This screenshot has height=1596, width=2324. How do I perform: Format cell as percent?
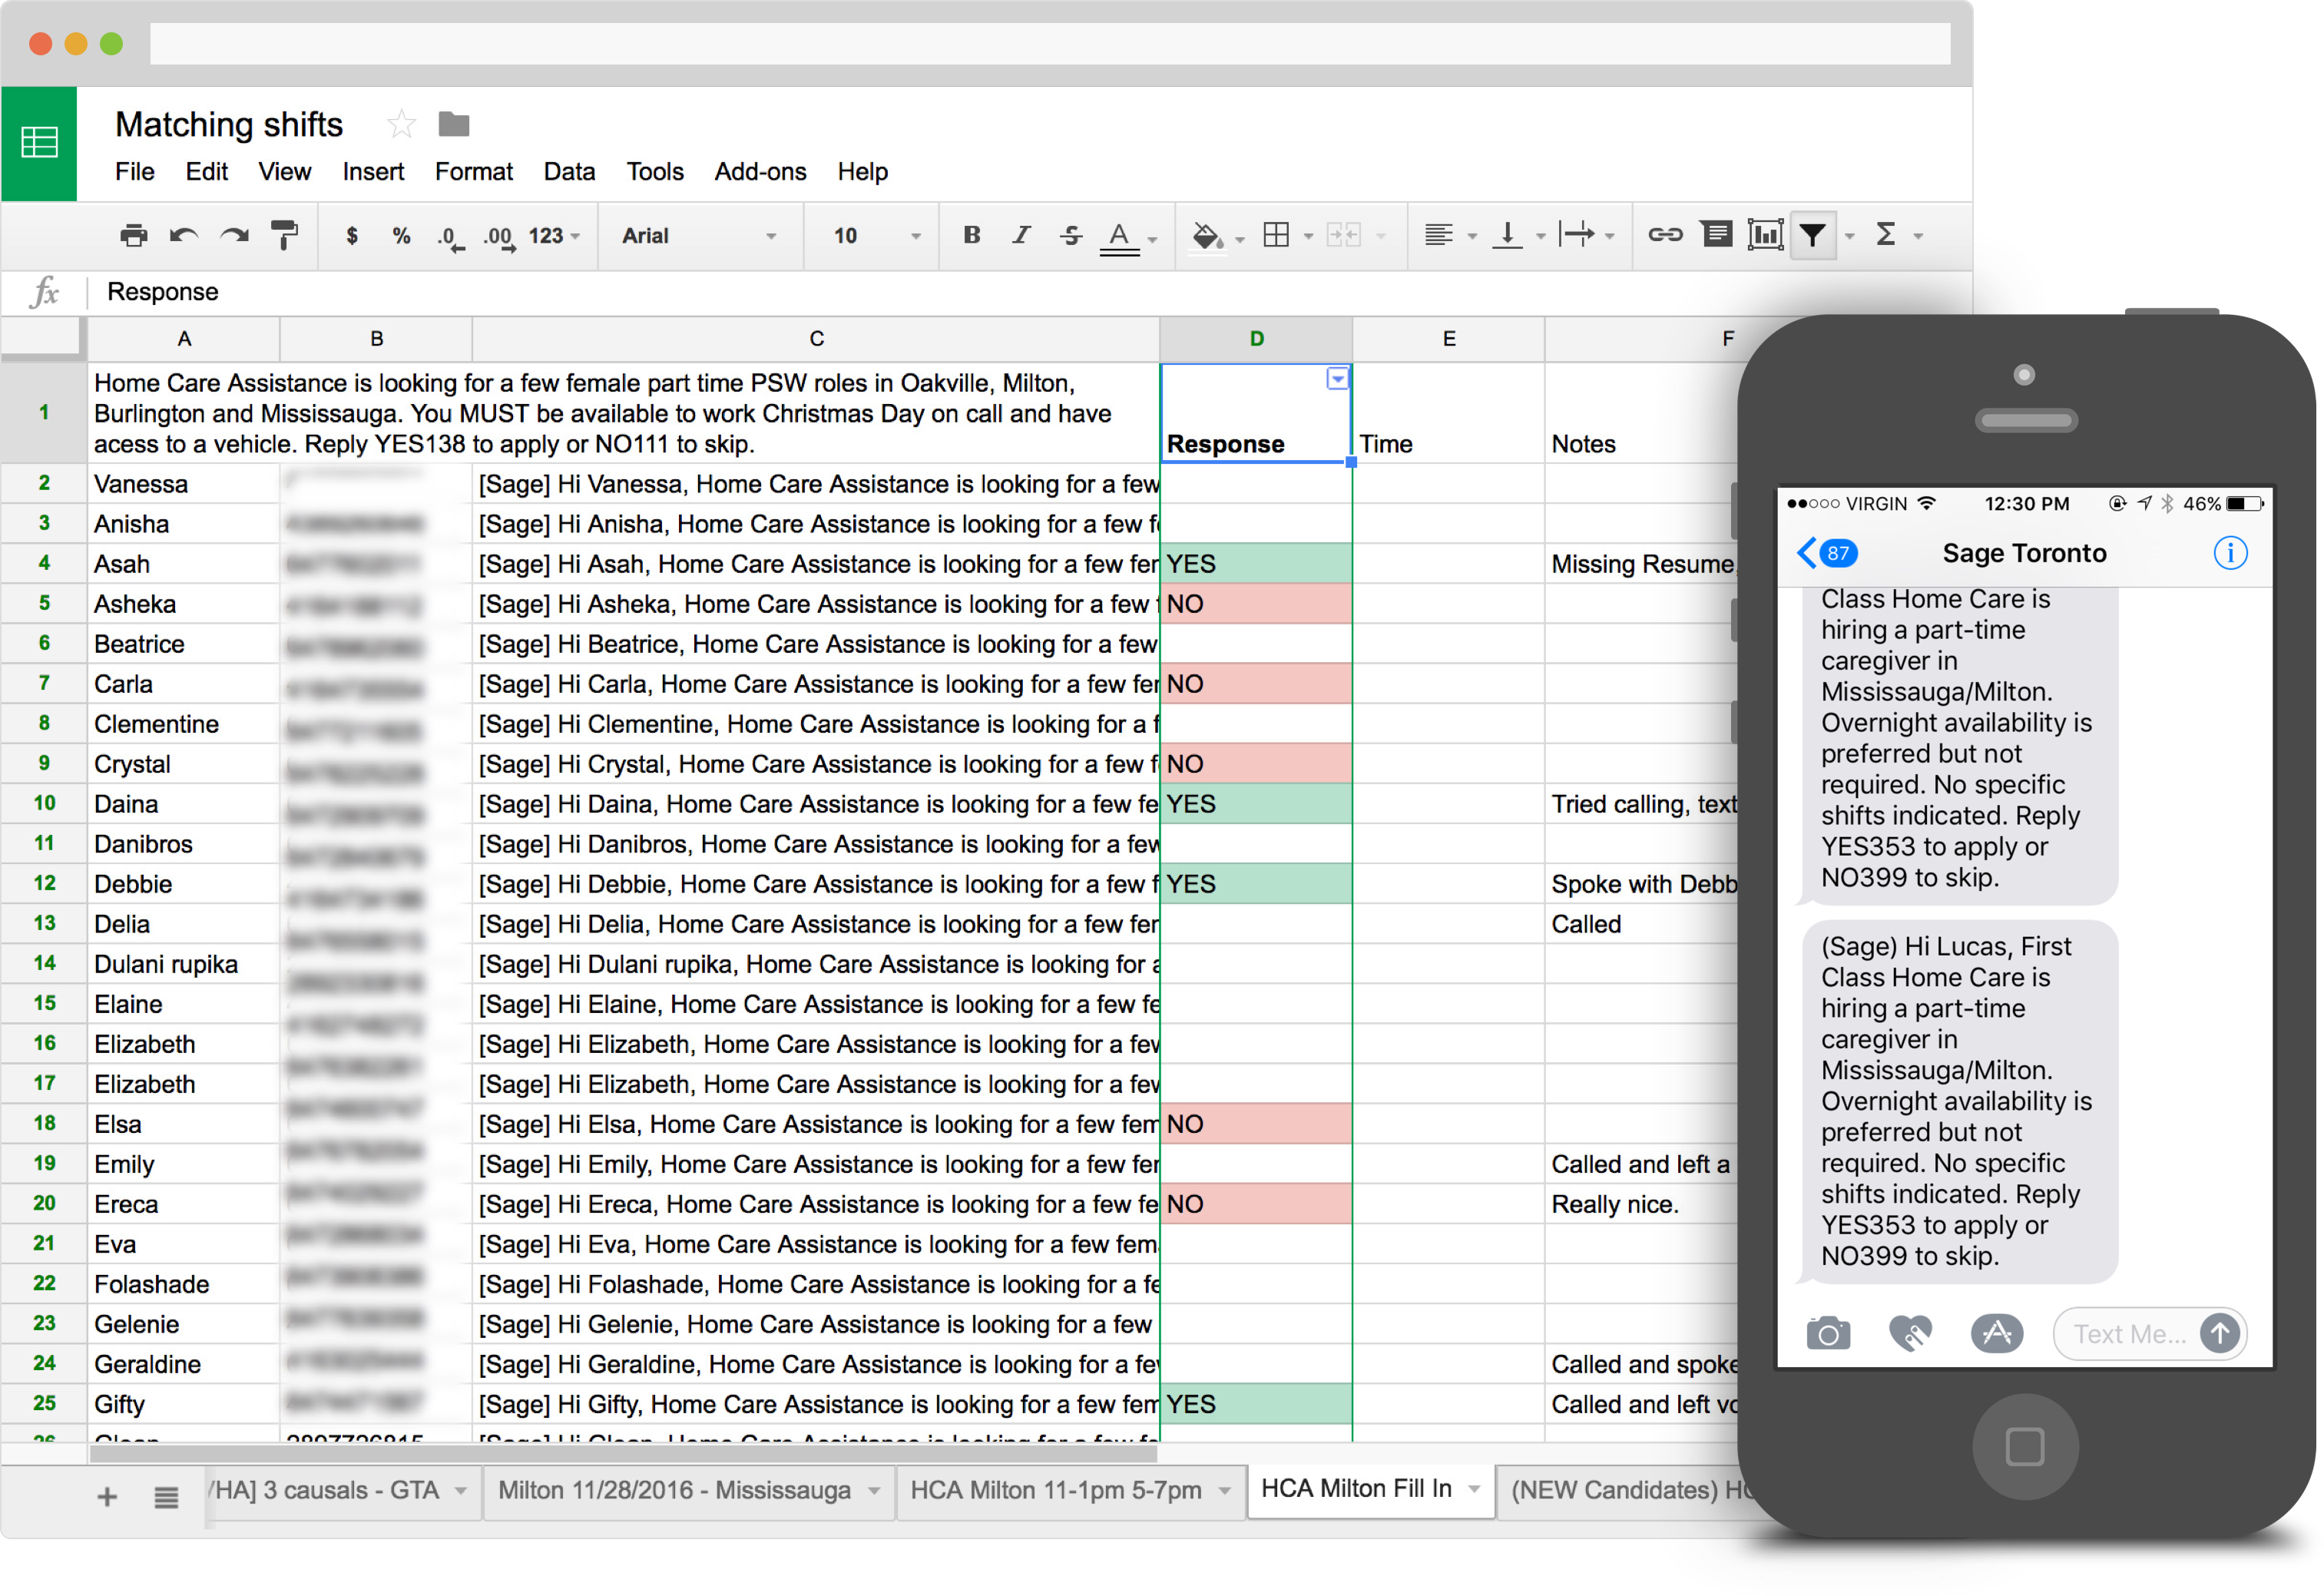tap(401, 236)
